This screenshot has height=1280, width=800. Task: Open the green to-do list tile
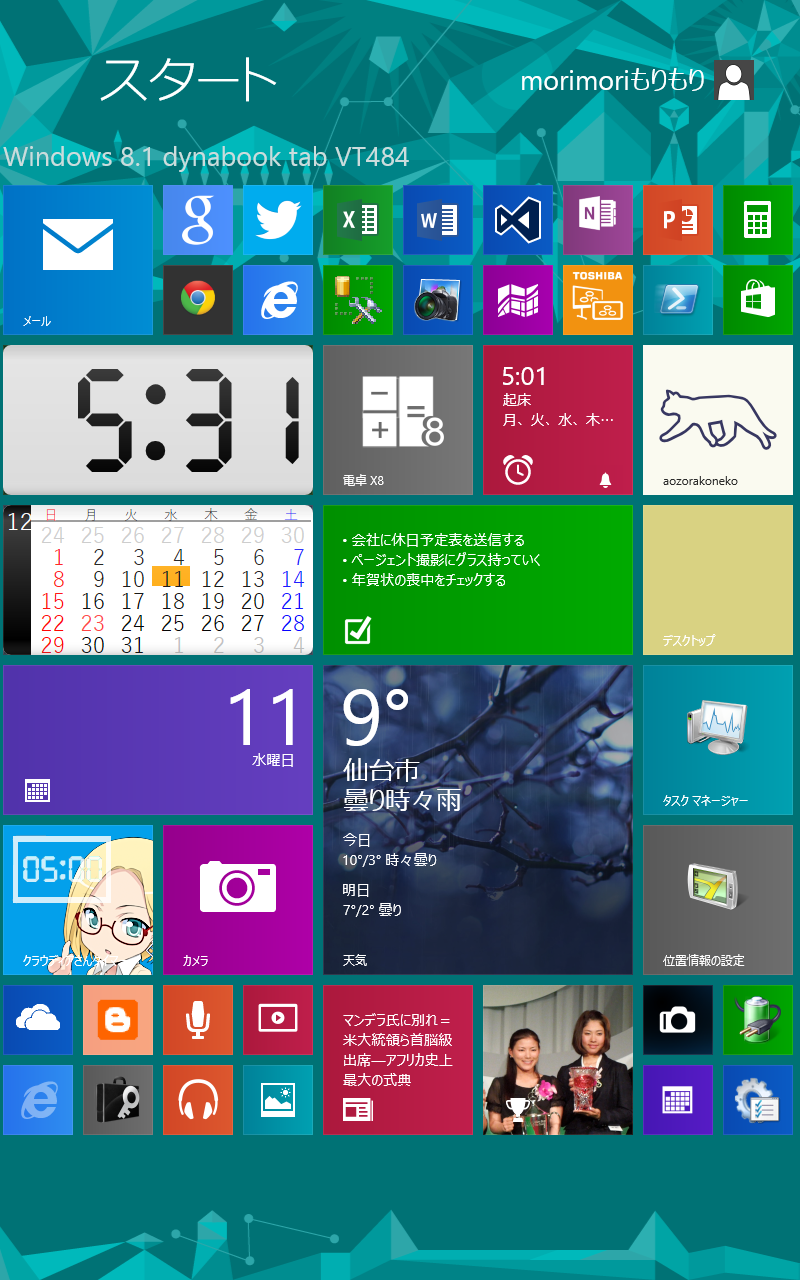pyautogui.click(x=478, y=580)
